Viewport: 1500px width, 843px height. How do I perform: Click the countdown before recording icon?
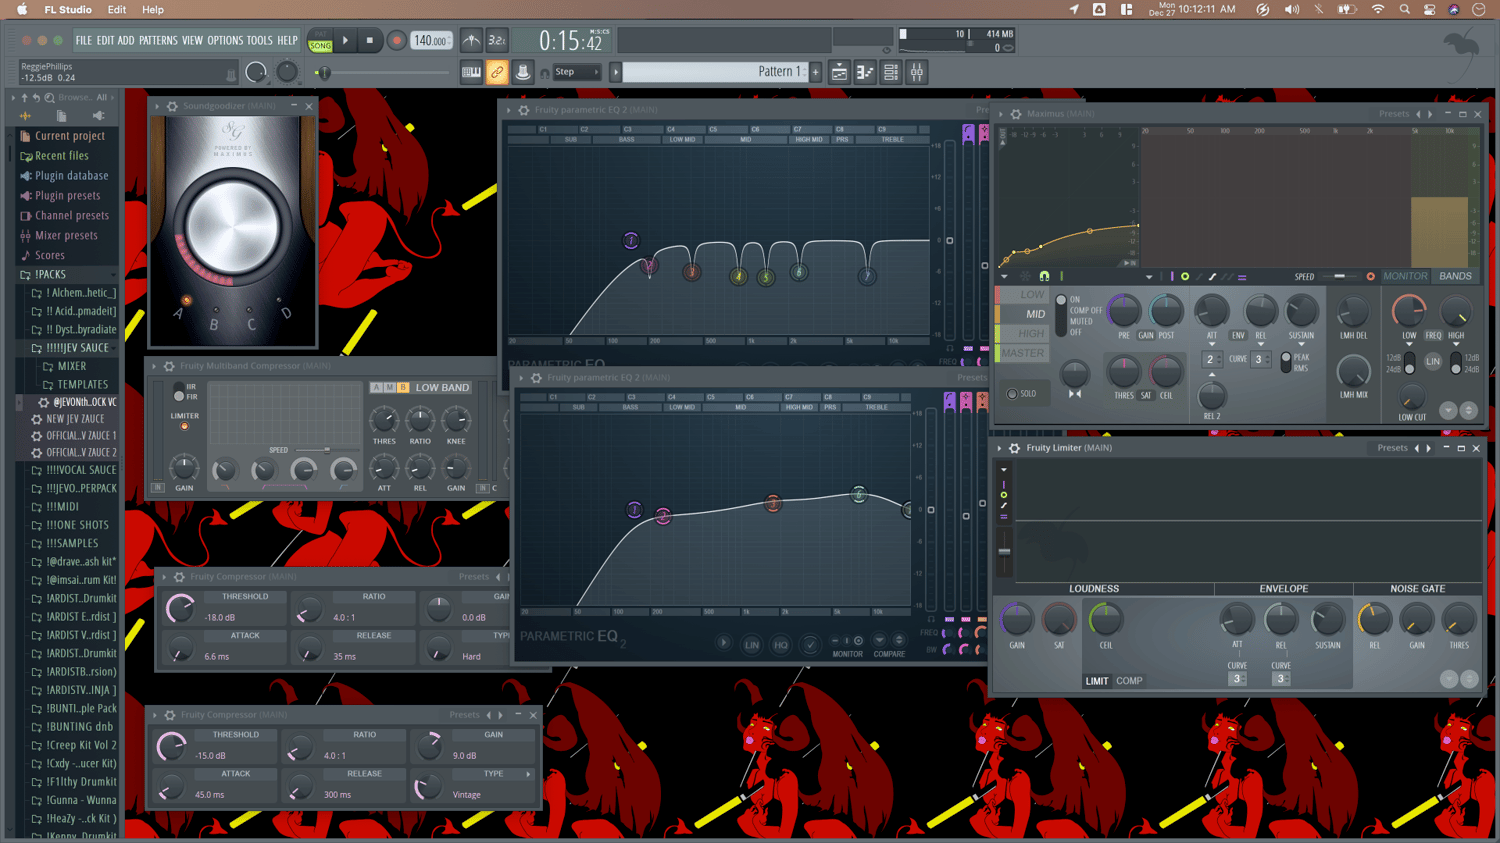[x=497, y=41]
